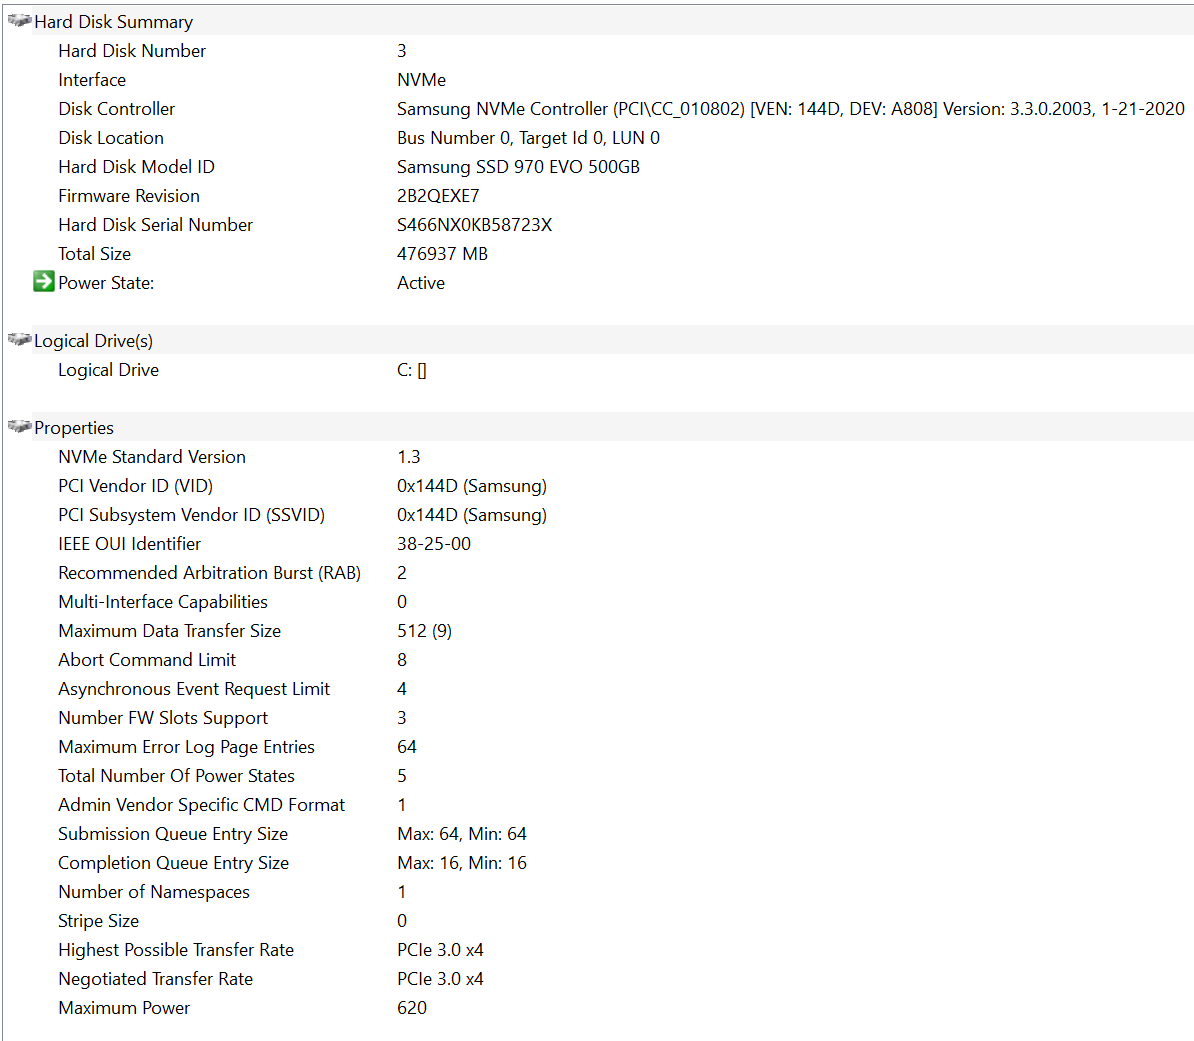Click the SSVID value 0x144D (Samsung)
The width and height of the screenshot is (1194, 1041).
(472, 515)
